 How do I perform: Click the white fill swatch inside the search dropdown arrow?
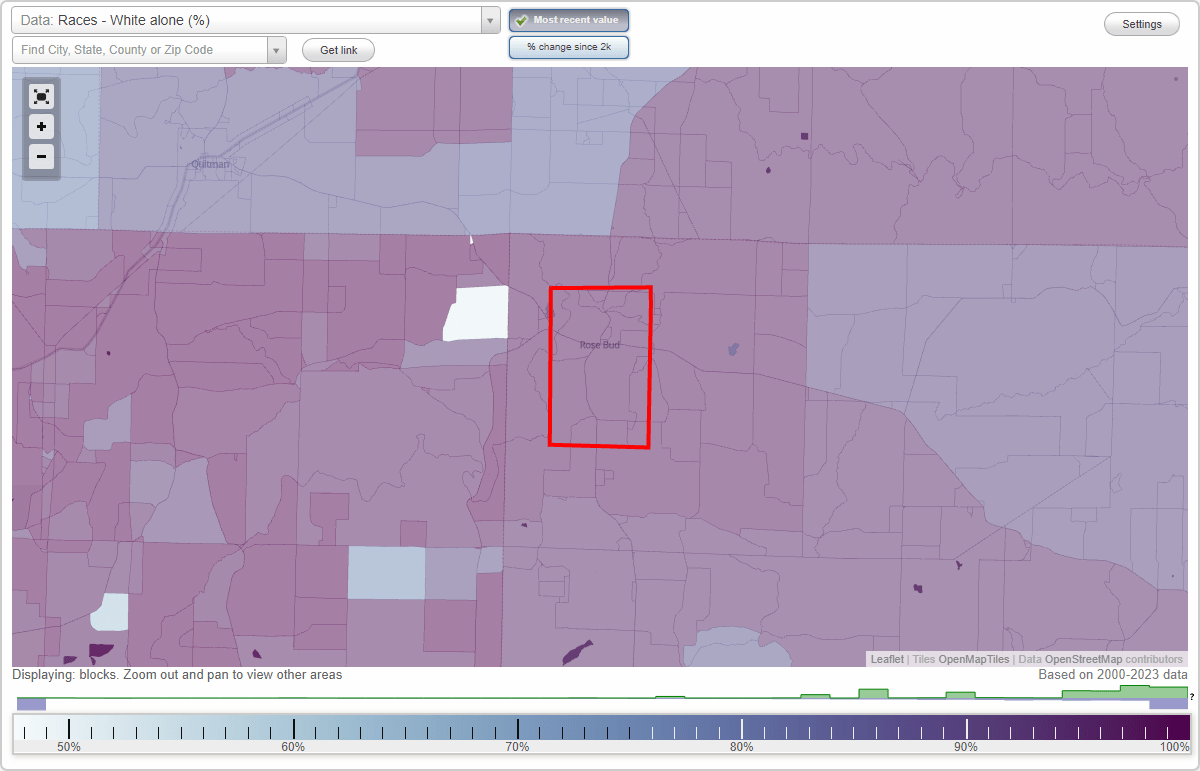[277, 49]
